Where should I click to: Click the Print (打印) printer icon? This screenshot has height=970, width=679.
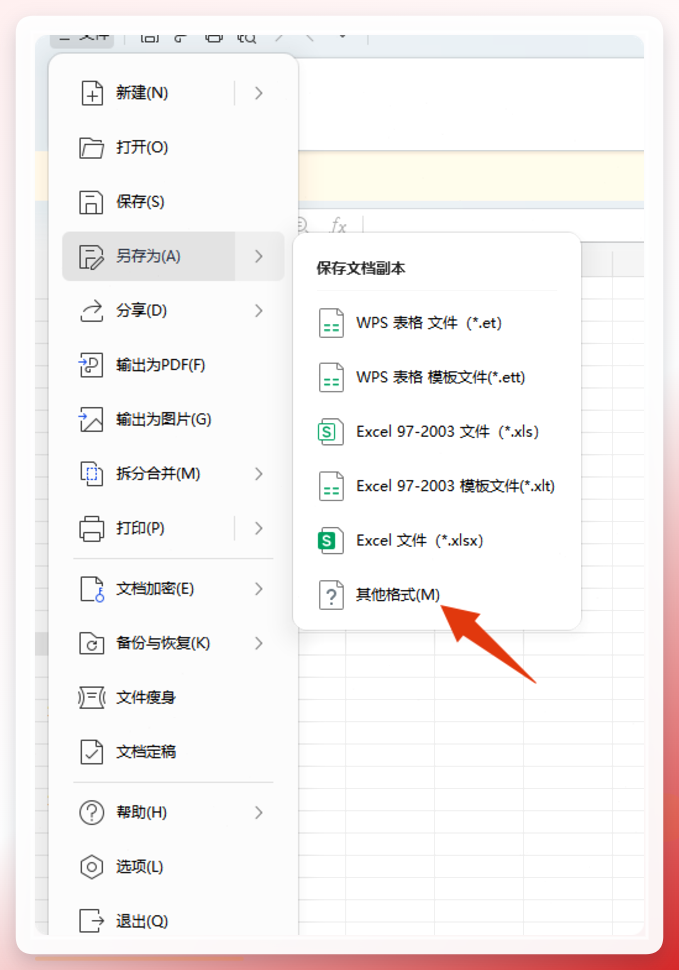[92, 528]
